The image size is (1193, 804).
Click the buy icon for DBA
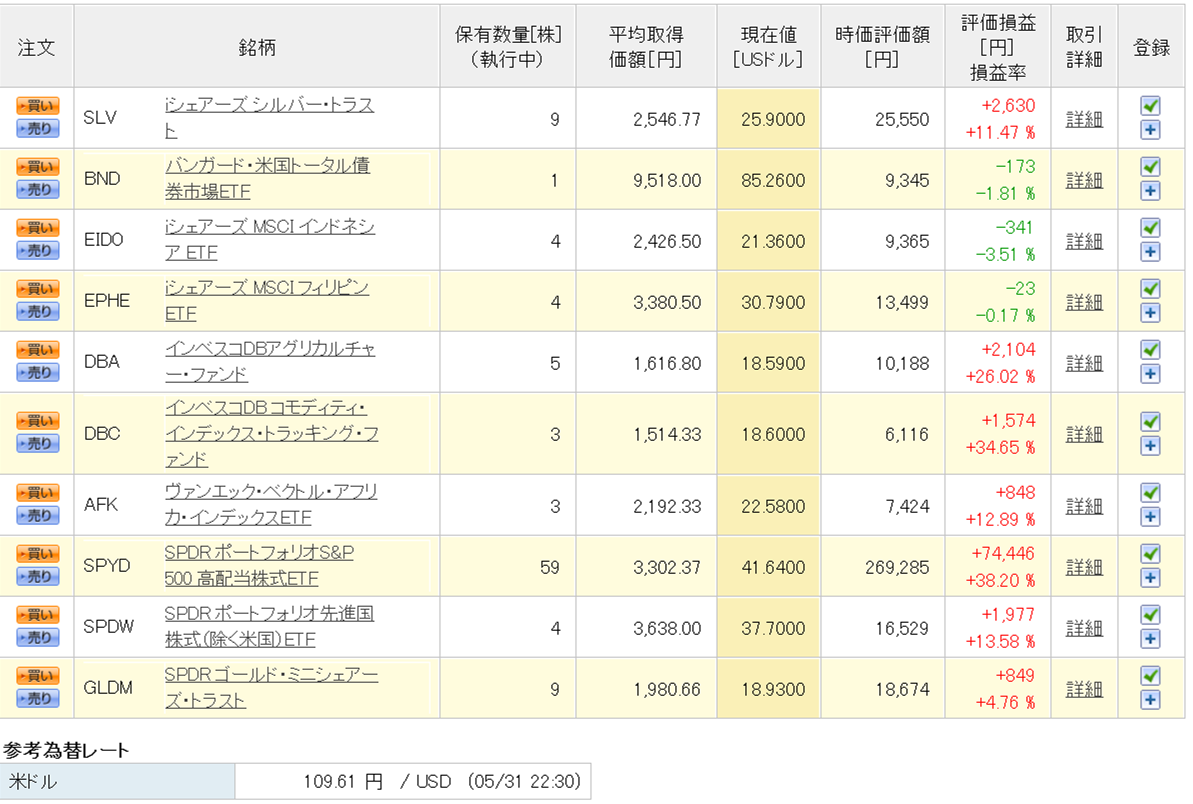(x=38, y=350)
